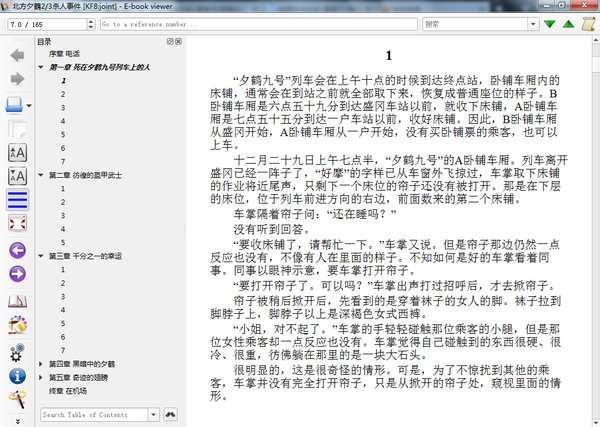This screenshot has width=600, height=427.
Task: Click the paragraph starting 车掌隔着帘子问
Action: [315, 214]
